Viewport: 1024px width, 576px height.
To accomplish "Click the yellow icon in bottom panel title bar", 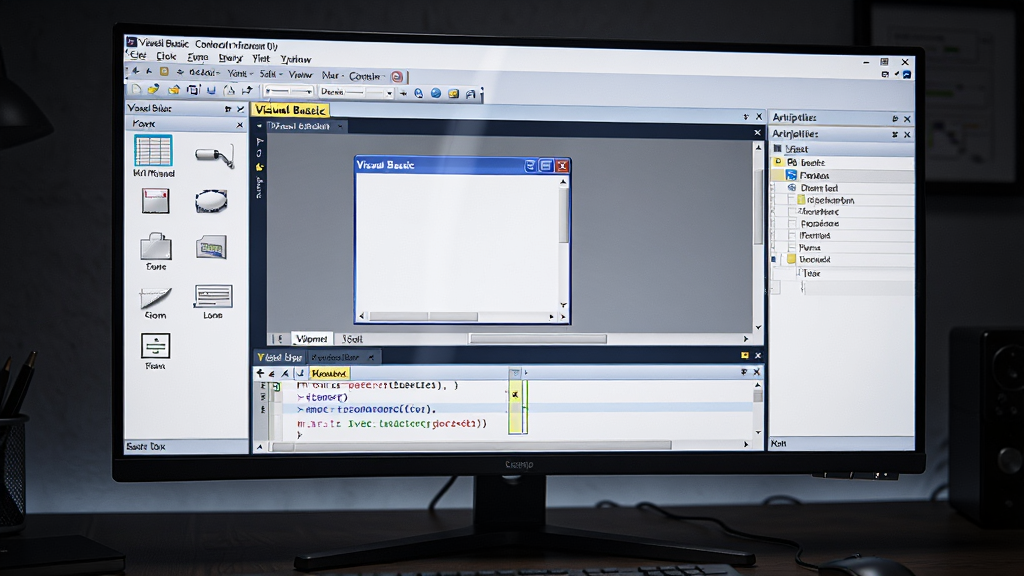I will click(744, 355).
